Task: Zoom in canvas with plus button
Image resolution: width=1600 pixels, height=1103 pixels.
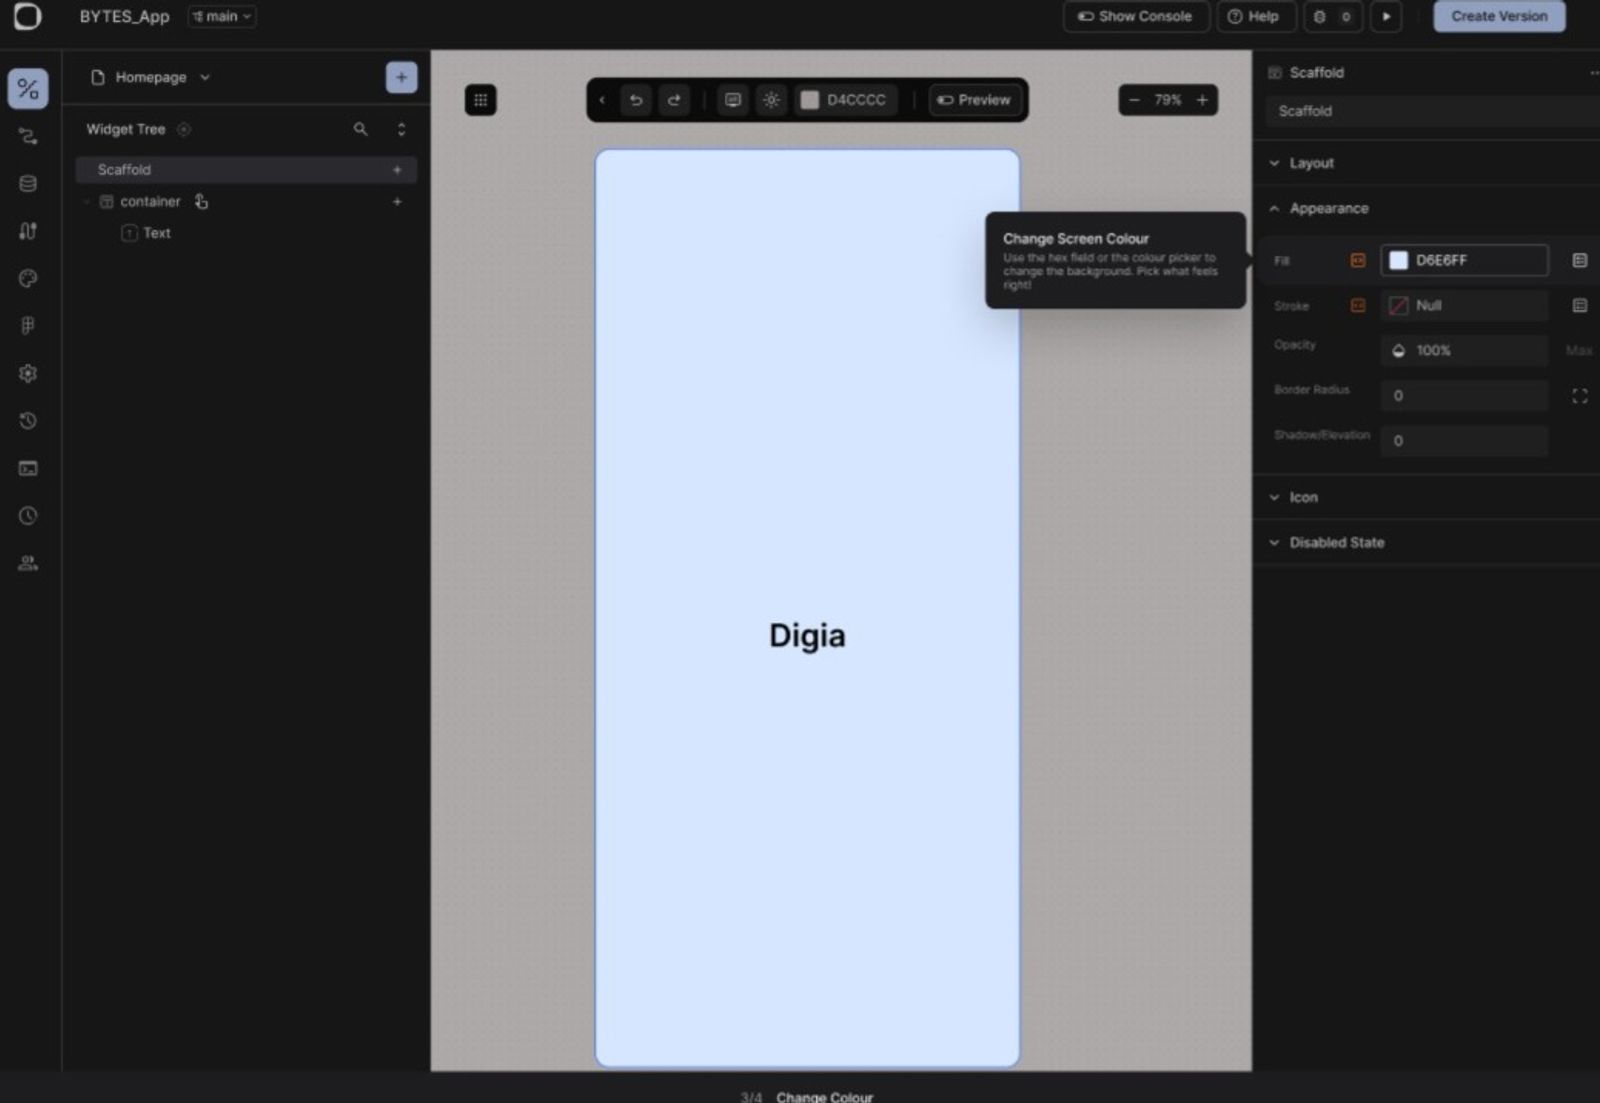Action: [x=1202, y=100]
